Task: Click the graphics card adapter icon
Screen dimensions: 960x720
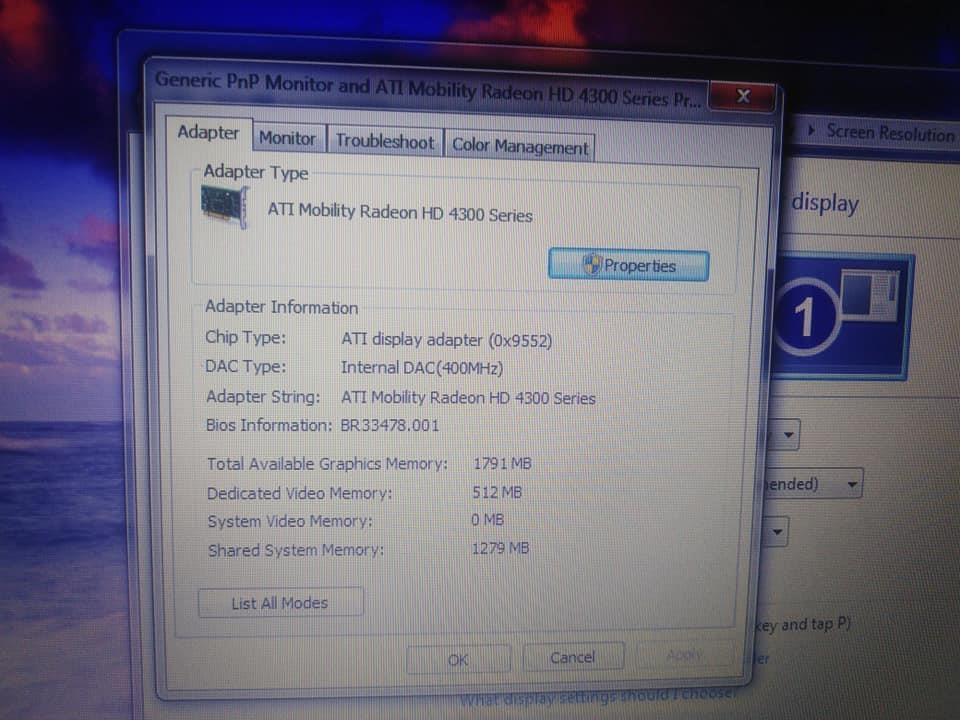Action: [225, 208]
